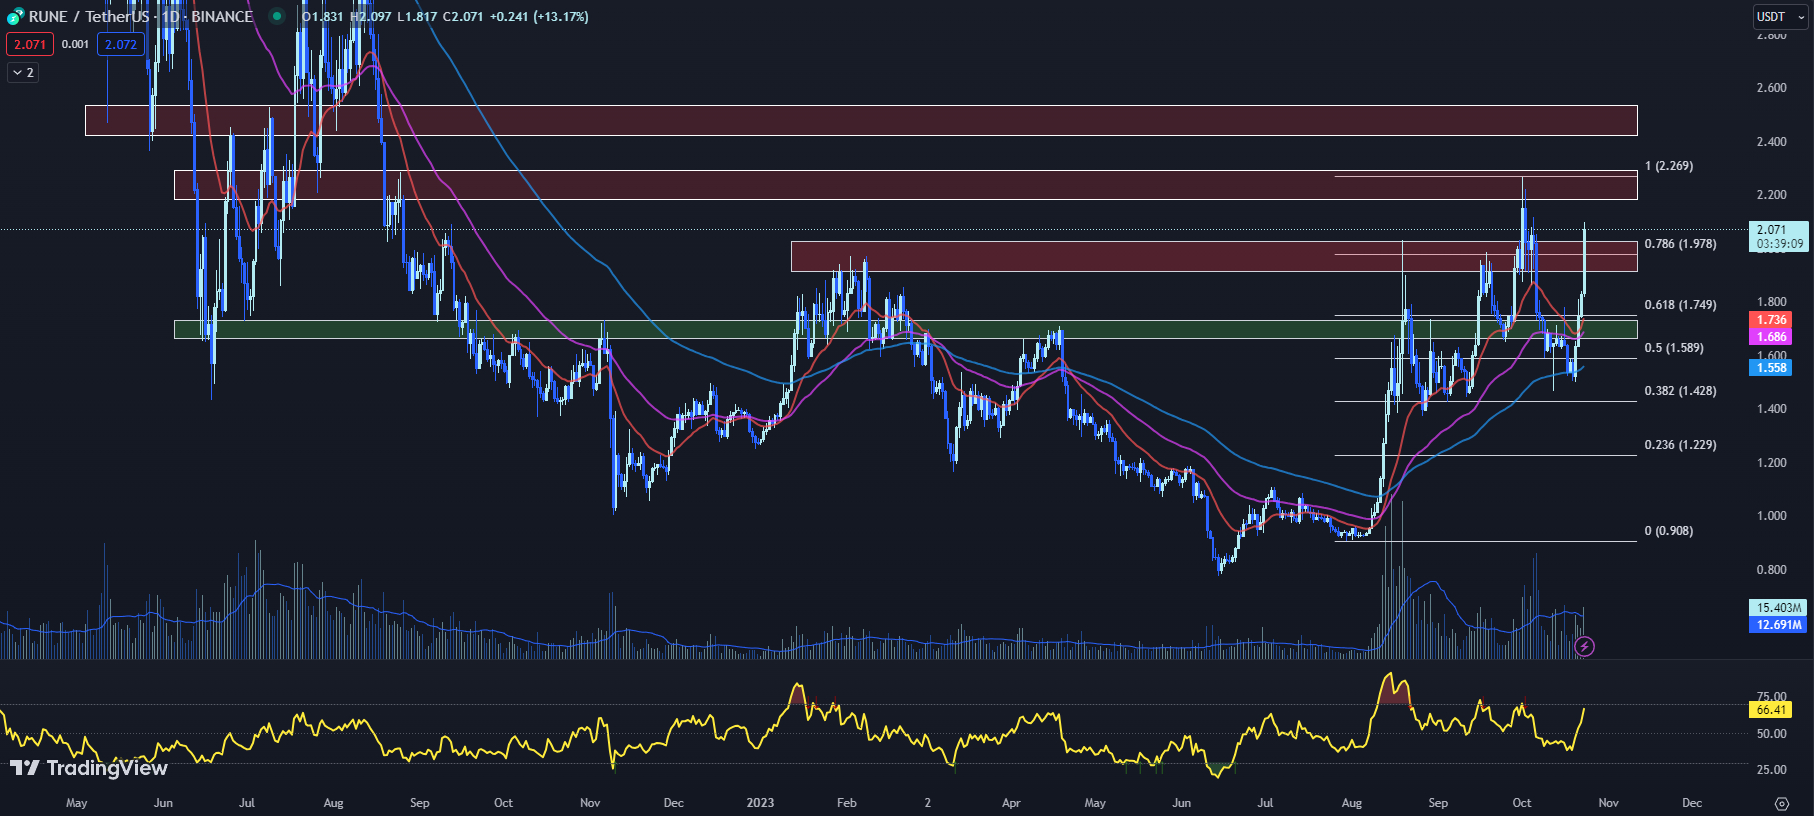1814x816 pixels.
Task: Click the green market status dot
Action: 277,16
